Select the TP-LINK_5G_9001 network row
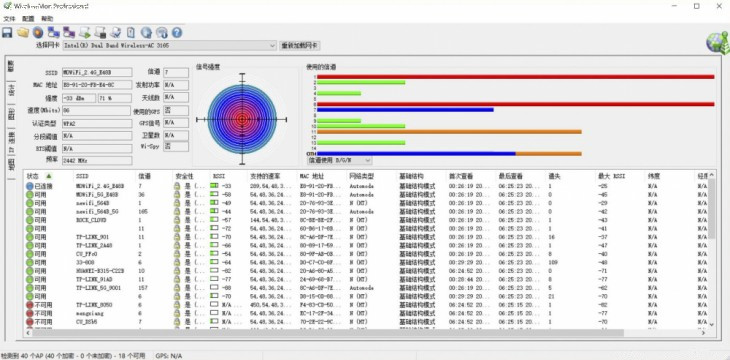This screenshot has width=730, height=360. [x=366, y=288]
